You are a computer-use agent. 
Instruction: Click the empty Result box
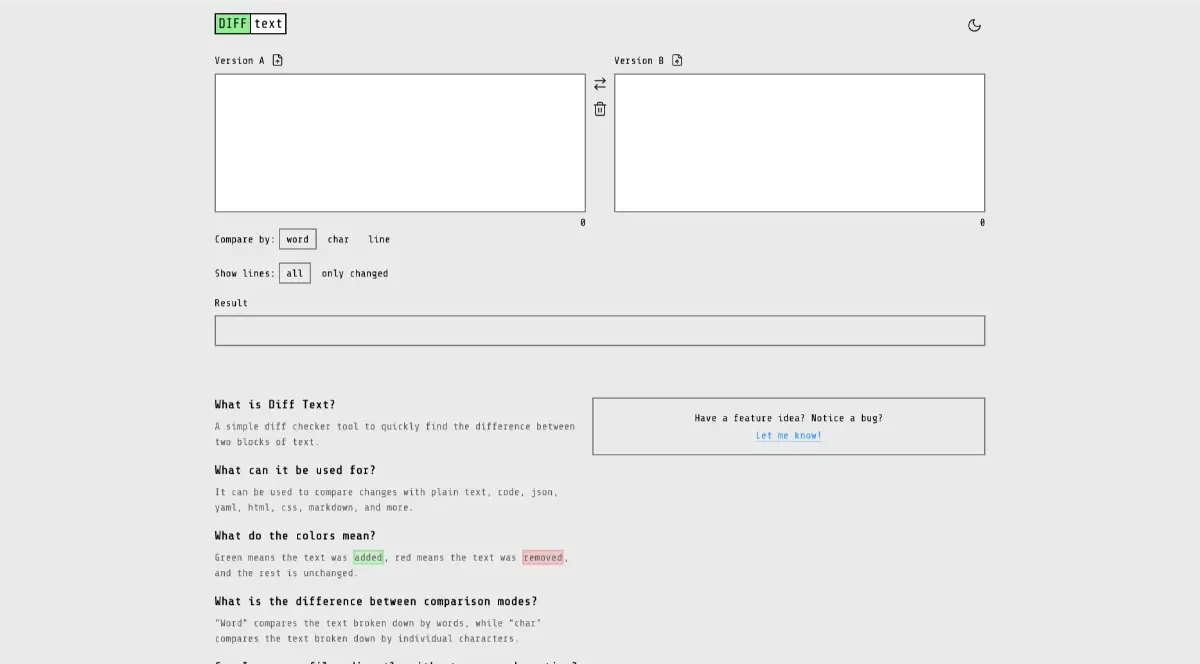pos(600,331)
